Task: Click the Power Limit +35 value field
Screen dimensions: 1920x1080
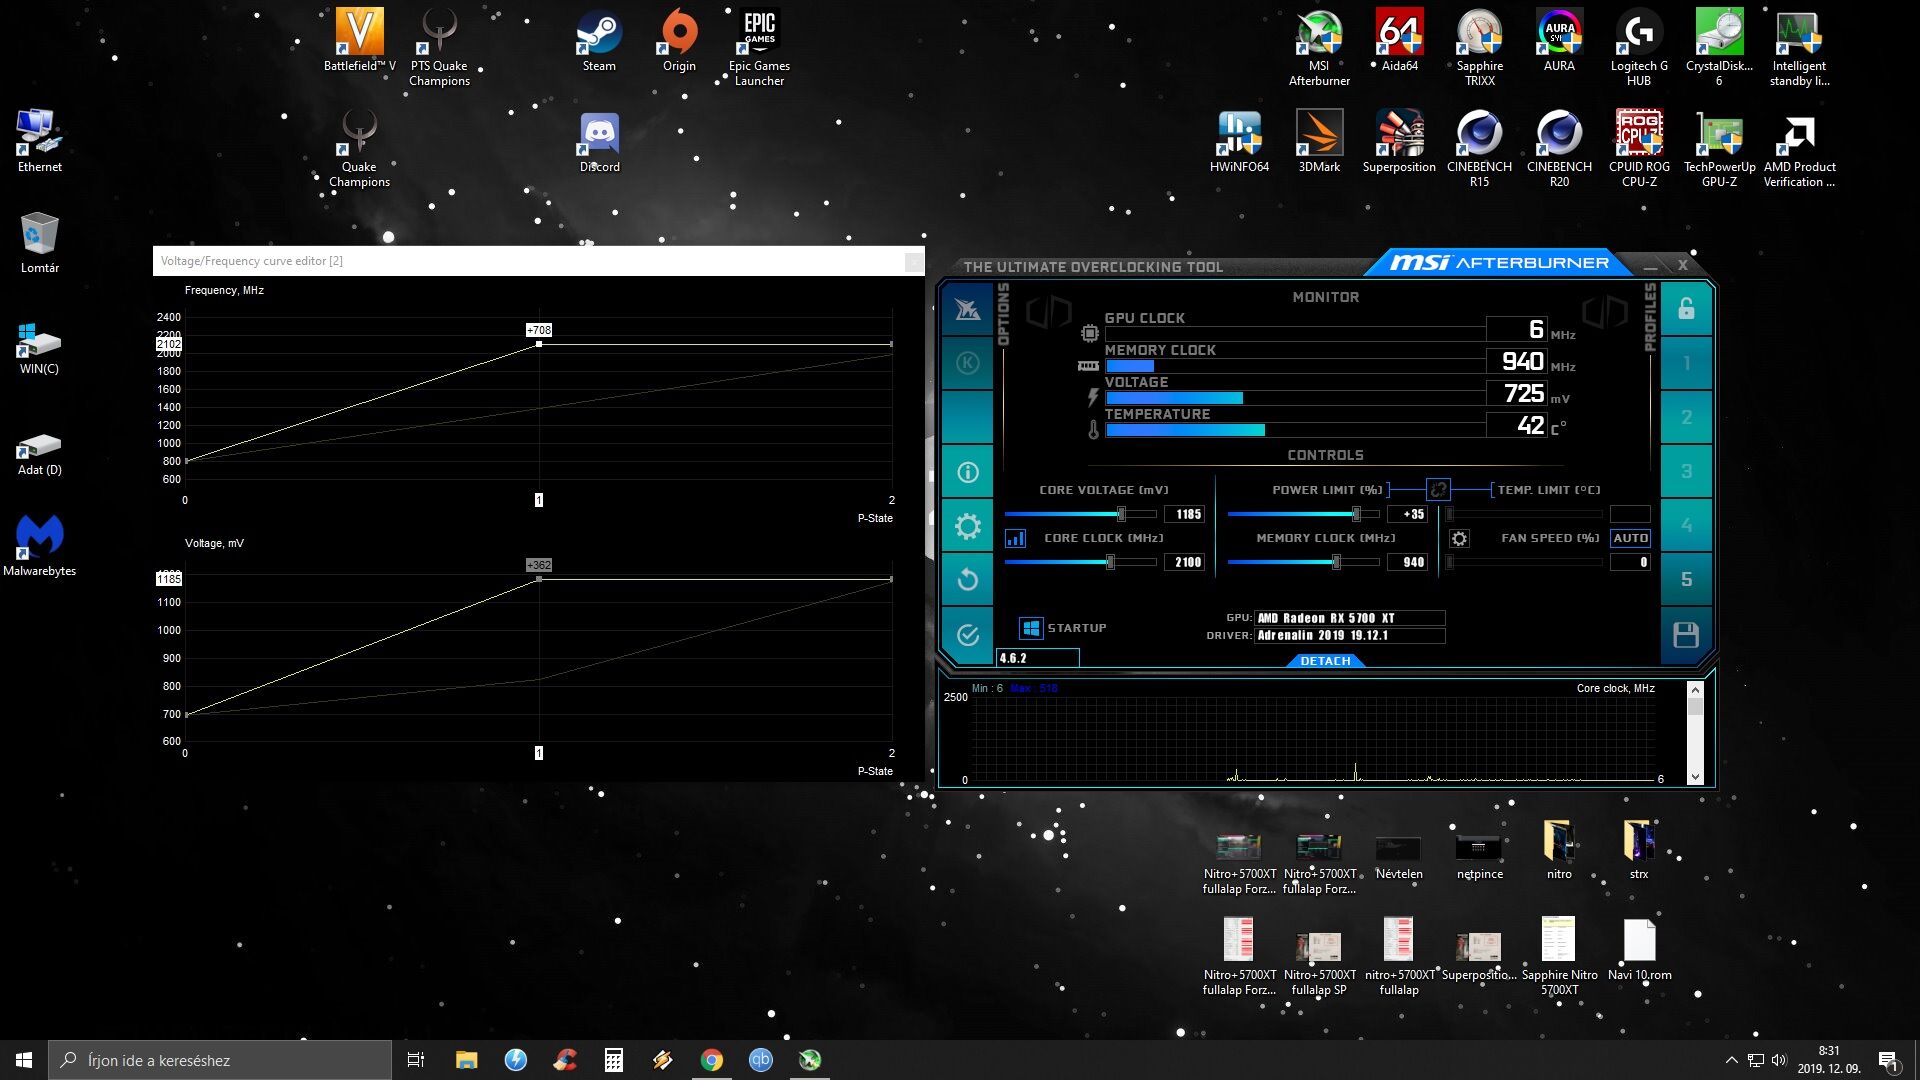Action: 1408,514
